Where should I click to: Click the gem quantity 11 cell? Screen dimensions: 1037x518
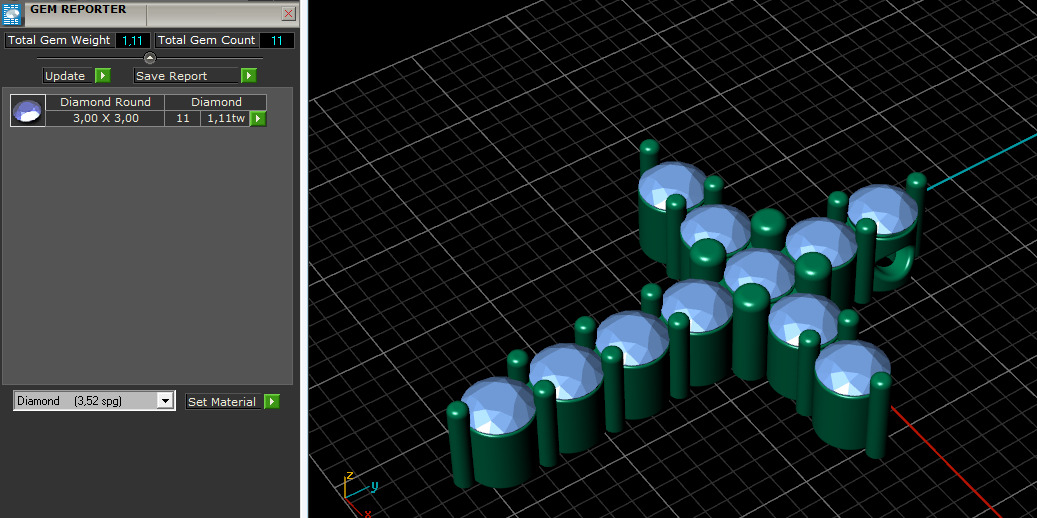pyautogui.click(x=183, y=118)
